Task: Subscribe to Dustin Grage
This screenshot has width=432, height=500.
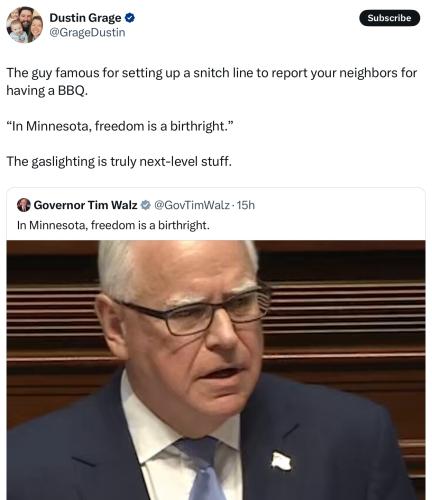Action: point(389,18)
